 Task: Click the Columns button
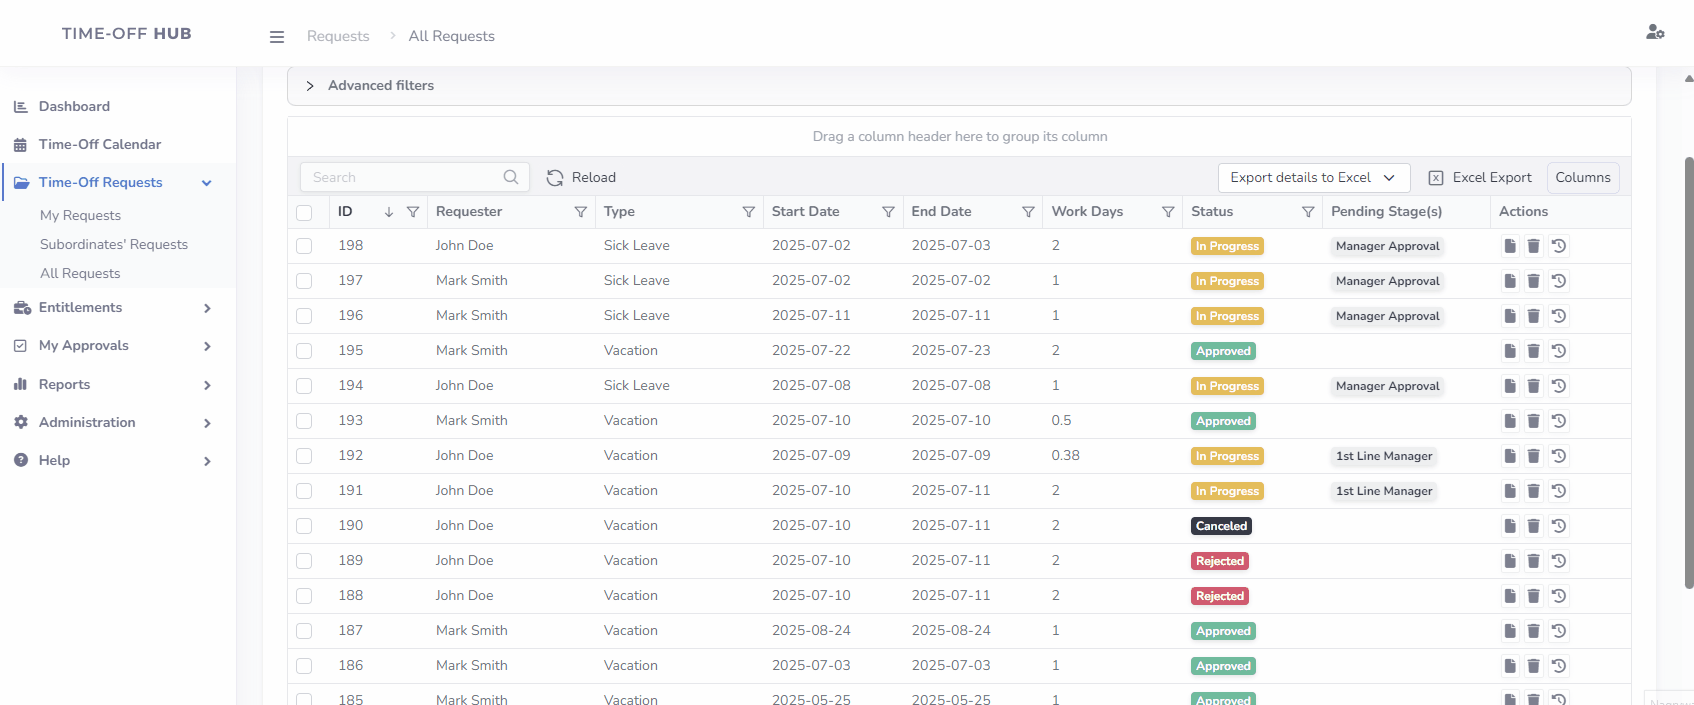click(1582, 178)
